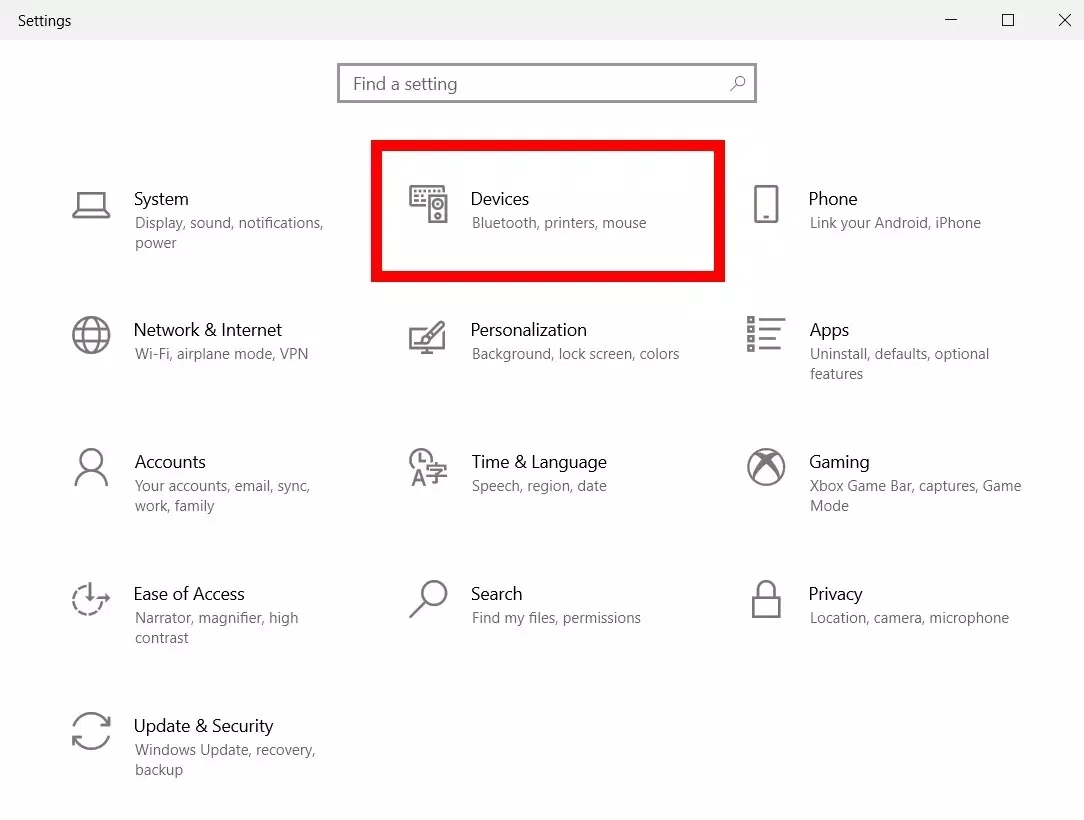1084x820 pixels.
Task: Select the Privacy padlock icon
Action: tap(765, 599)
